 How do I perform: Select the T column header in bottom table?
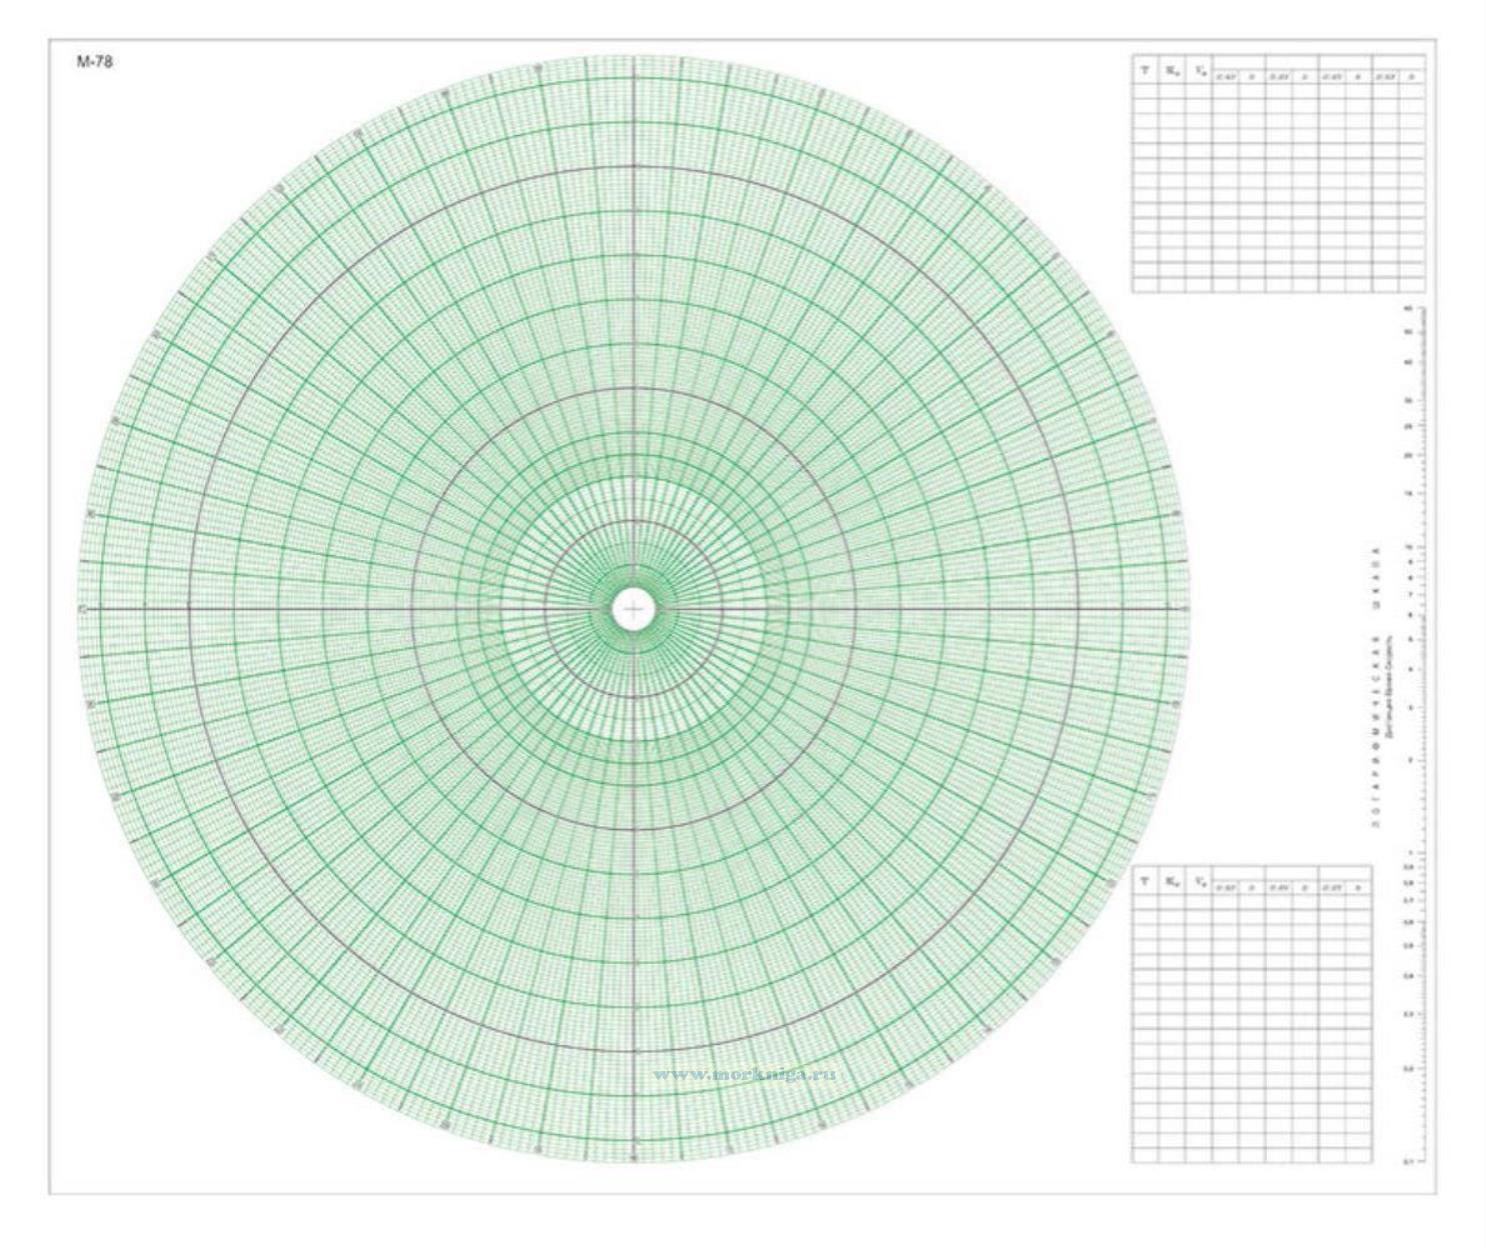[x=1145, y=882]
